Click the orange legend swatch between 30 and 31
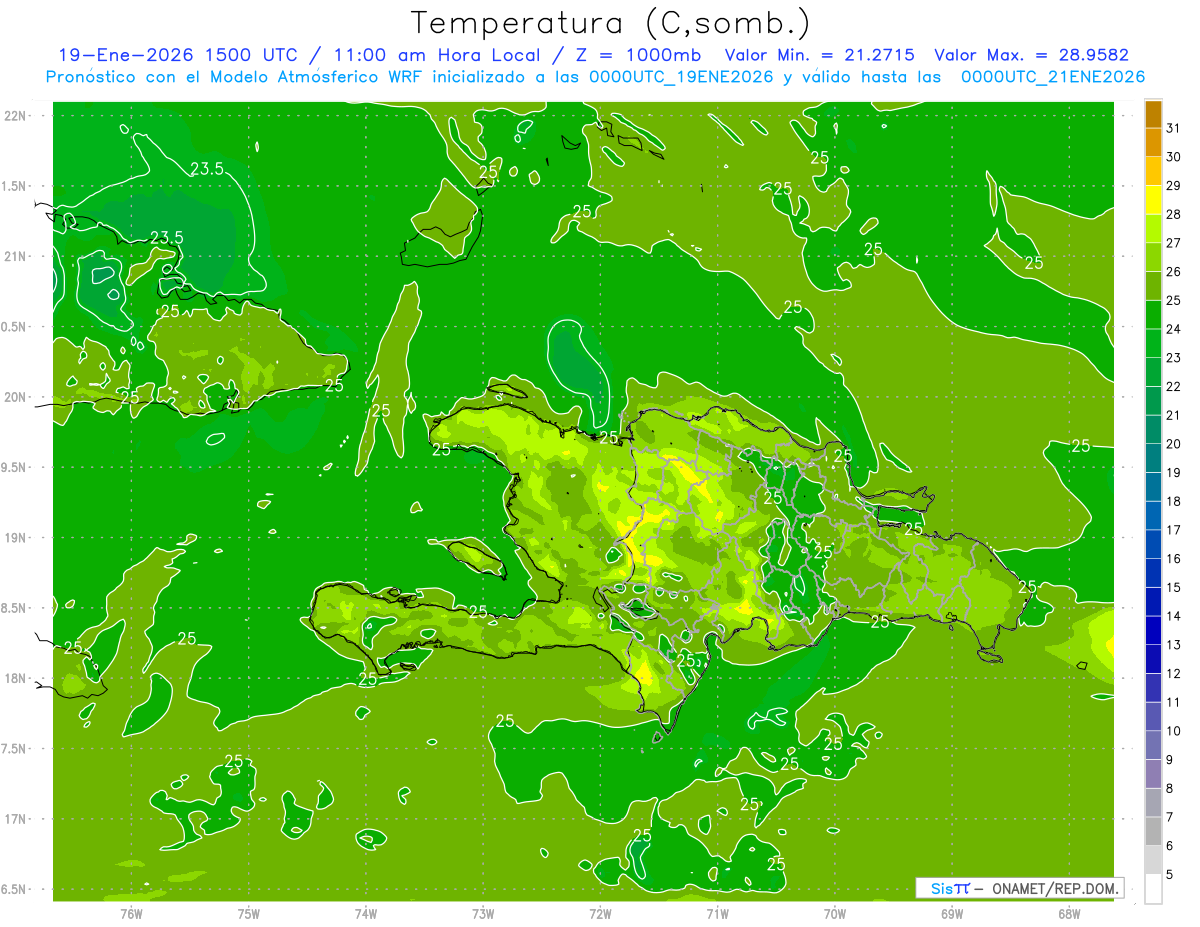Image resolution: width=1200 pixels, height=927 pixels. 1153,142
